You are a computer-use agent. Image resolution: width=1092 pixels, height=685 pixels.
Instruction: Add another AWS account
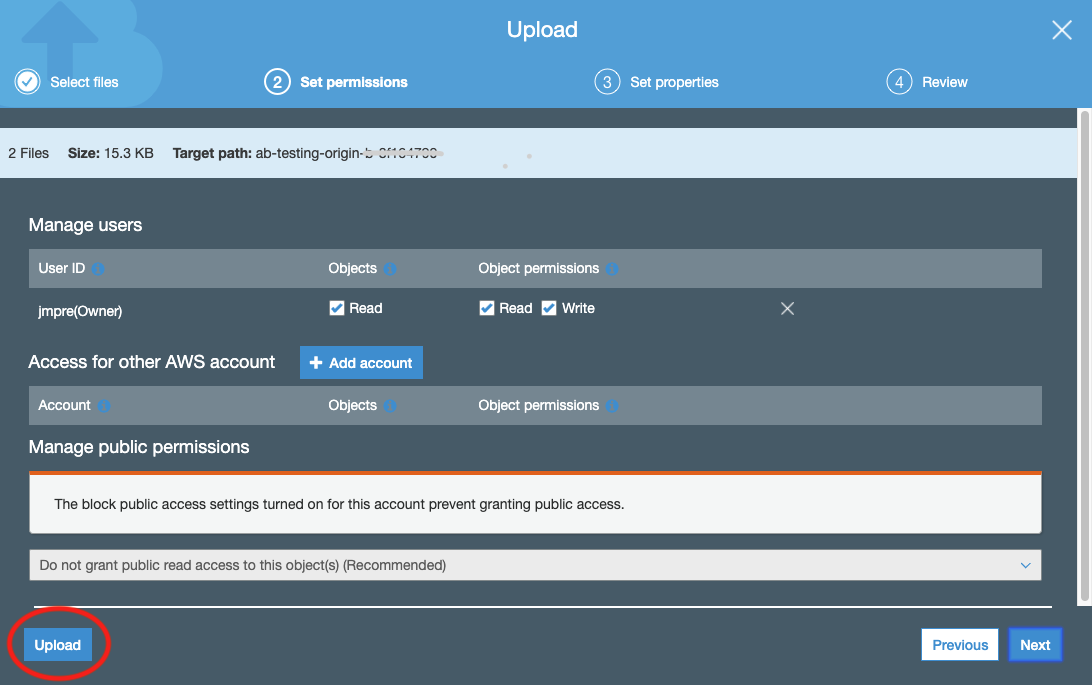point(361,363)
